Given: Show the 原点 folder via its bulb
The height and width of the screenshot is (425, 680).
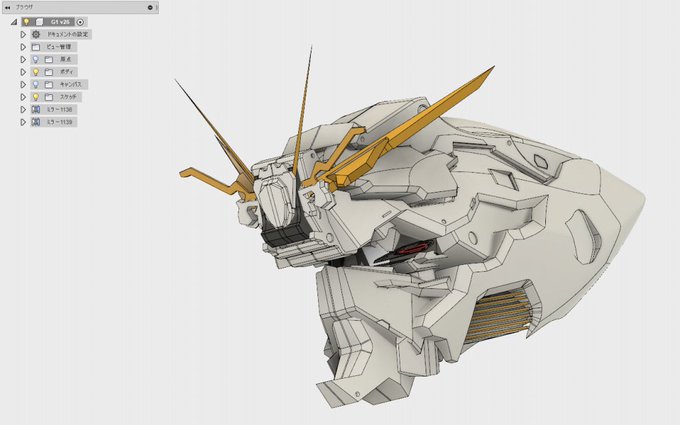Looking at the screenshot, I should [36, 59].
